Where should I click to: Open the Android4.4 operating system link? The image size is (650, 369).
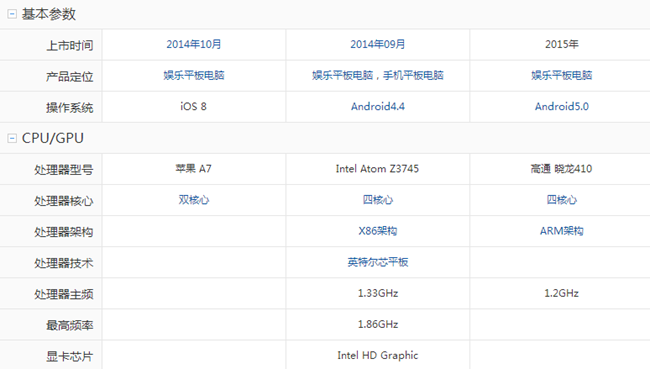378,107
